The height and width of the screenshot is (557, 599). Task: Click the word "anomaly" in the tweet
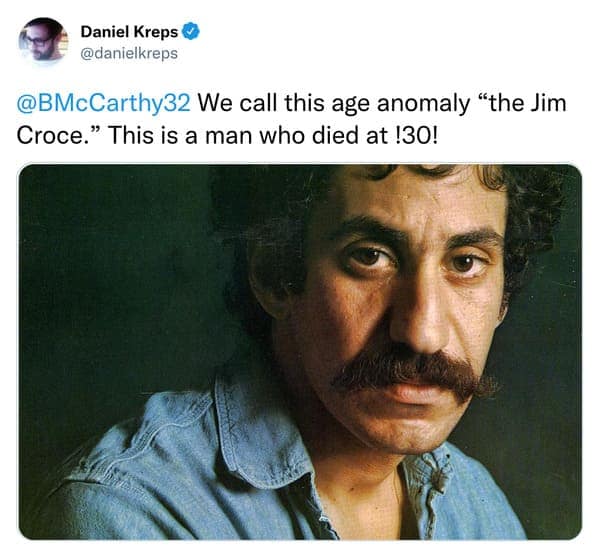[x=423, y=104]
